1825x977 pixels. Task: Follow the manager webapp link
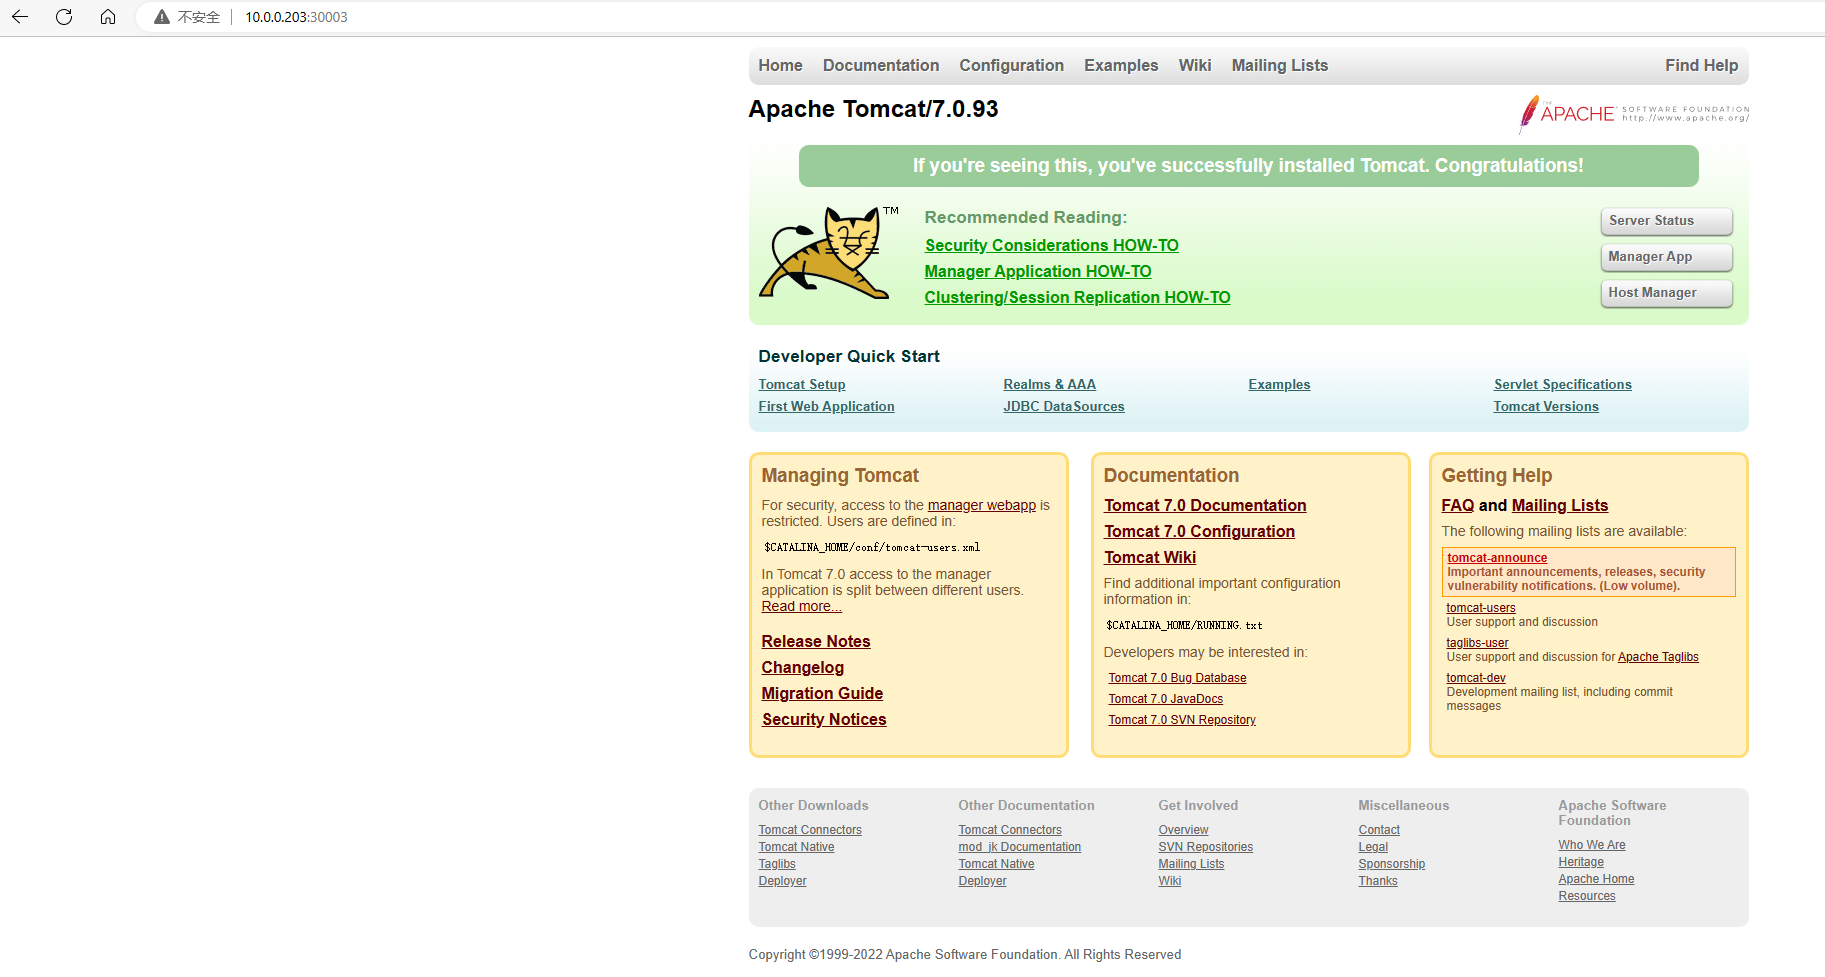coord(982,506)
